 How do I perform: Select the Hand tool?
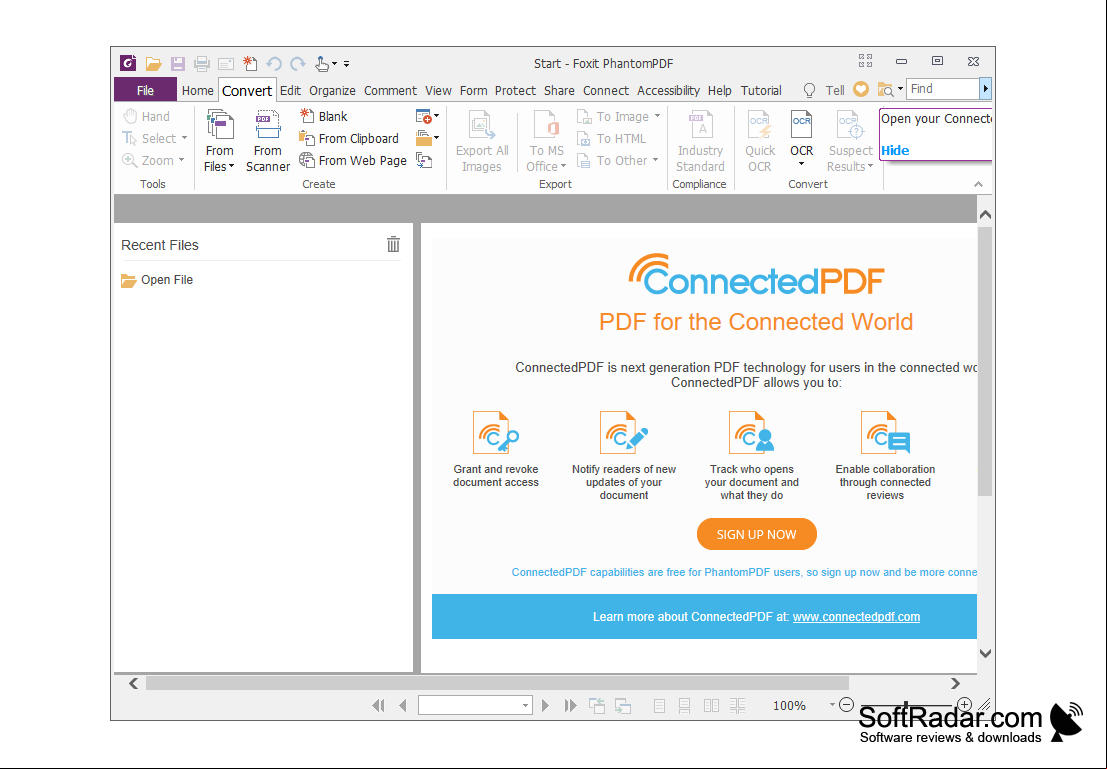coord(146,117)
